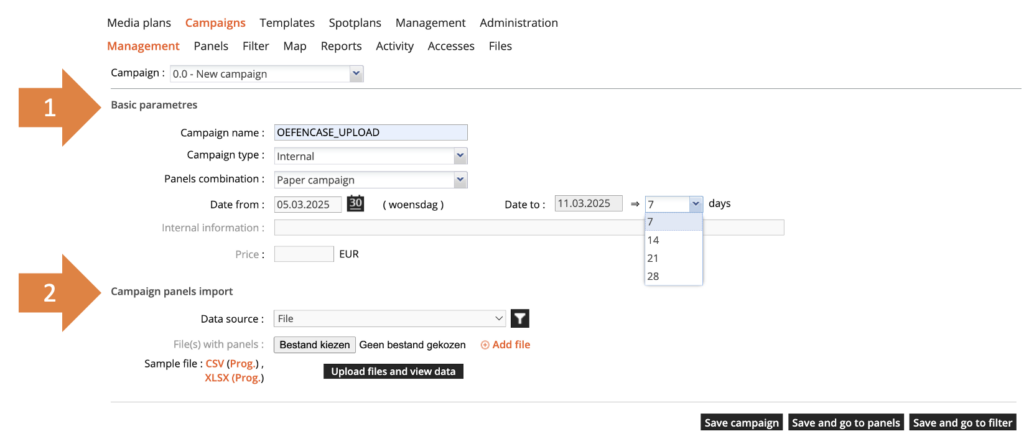Switch to the Panels tab
This screenshot has width=1024, height=444.
tap(211, 46)
